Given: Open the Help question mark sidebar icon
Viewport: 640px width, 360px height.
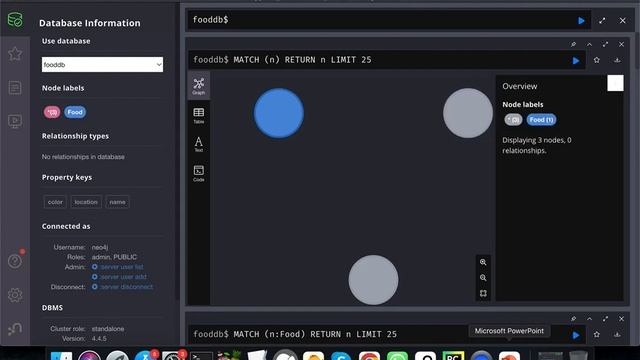Looking at the screenshot, I should (x=15, y=261).
